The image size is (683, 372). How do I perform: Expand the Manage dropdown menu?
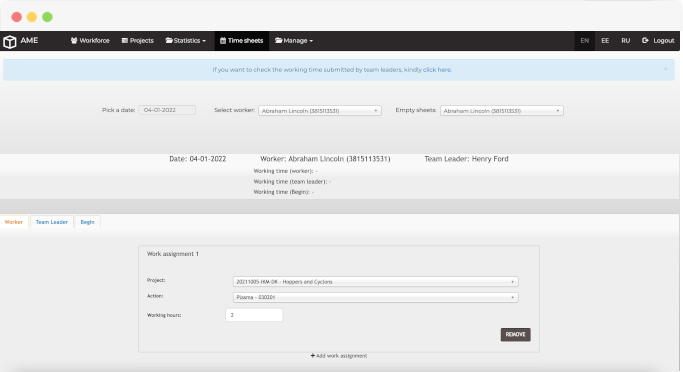tap(294, 41)
